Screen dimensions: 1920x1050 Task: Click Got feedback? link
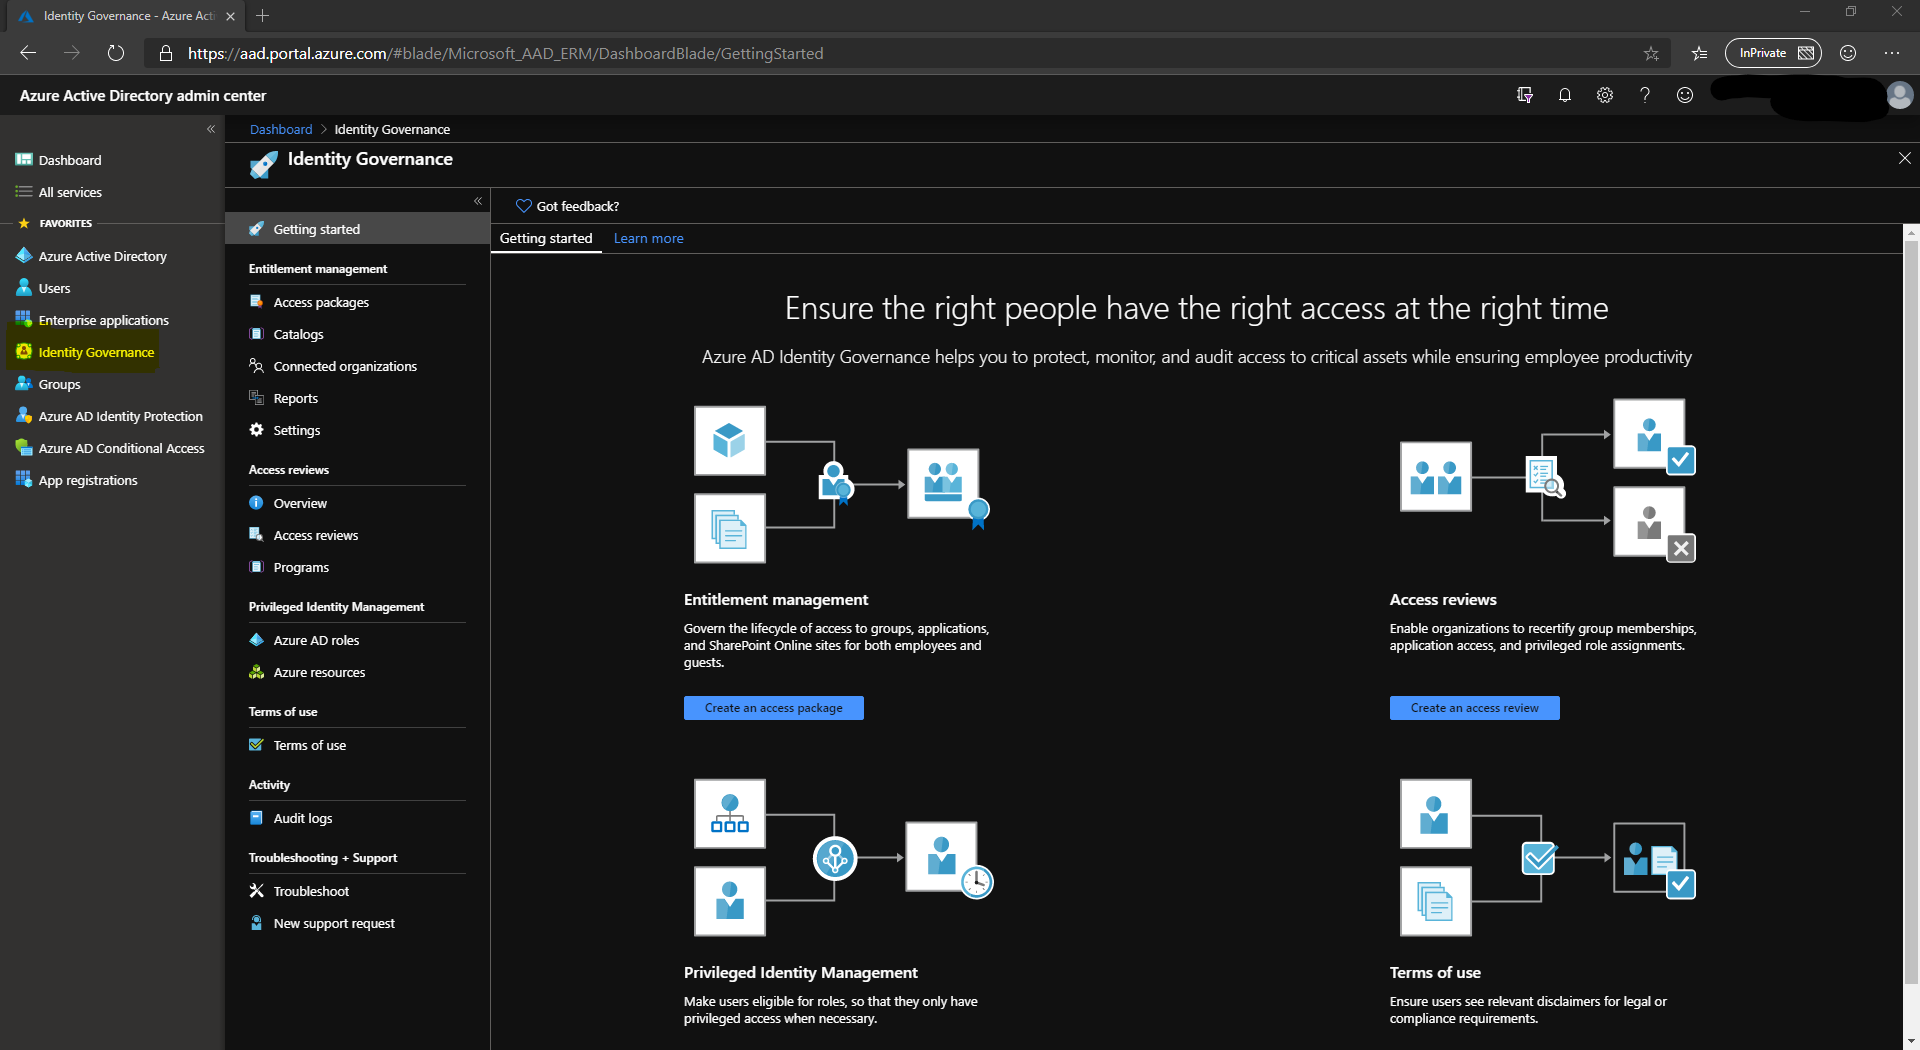[567, 206]
